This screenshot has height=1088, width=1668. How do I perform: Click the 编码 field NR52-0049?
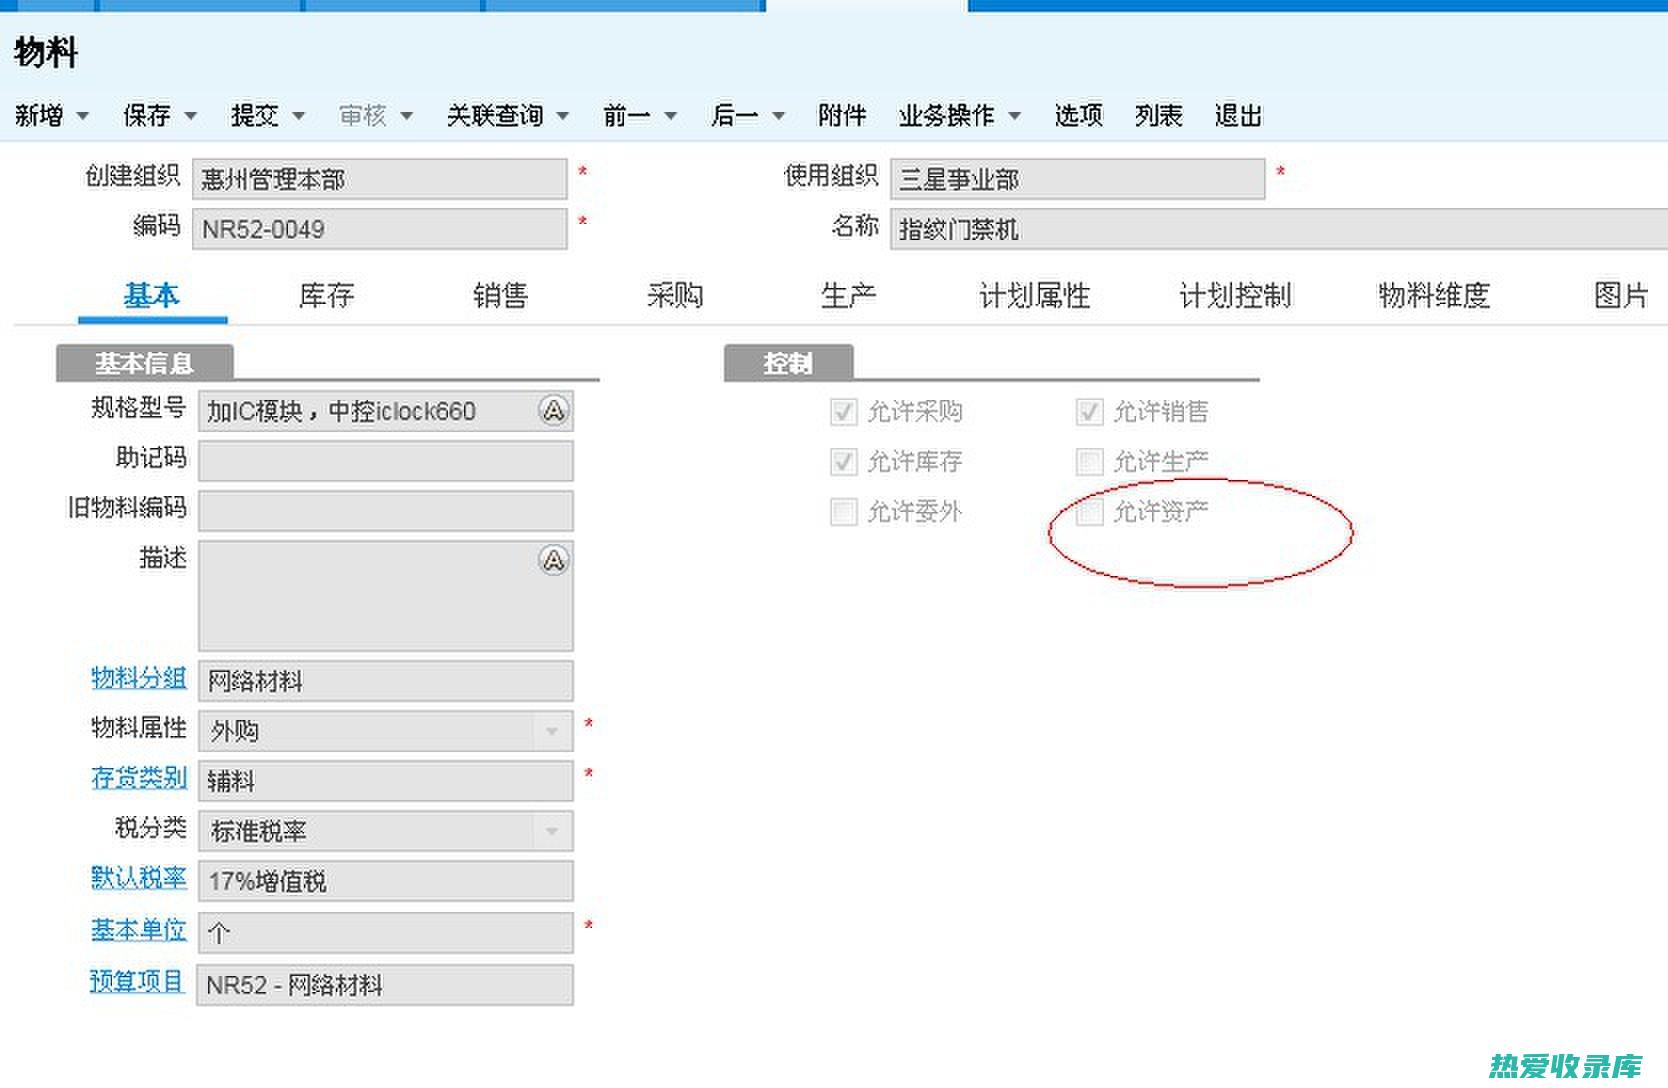click(x=379, y=229)
